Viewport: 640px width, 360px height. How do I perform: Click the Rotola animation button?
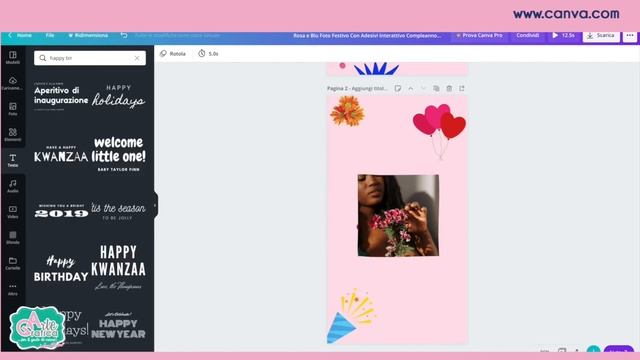(x=173, y=53)
